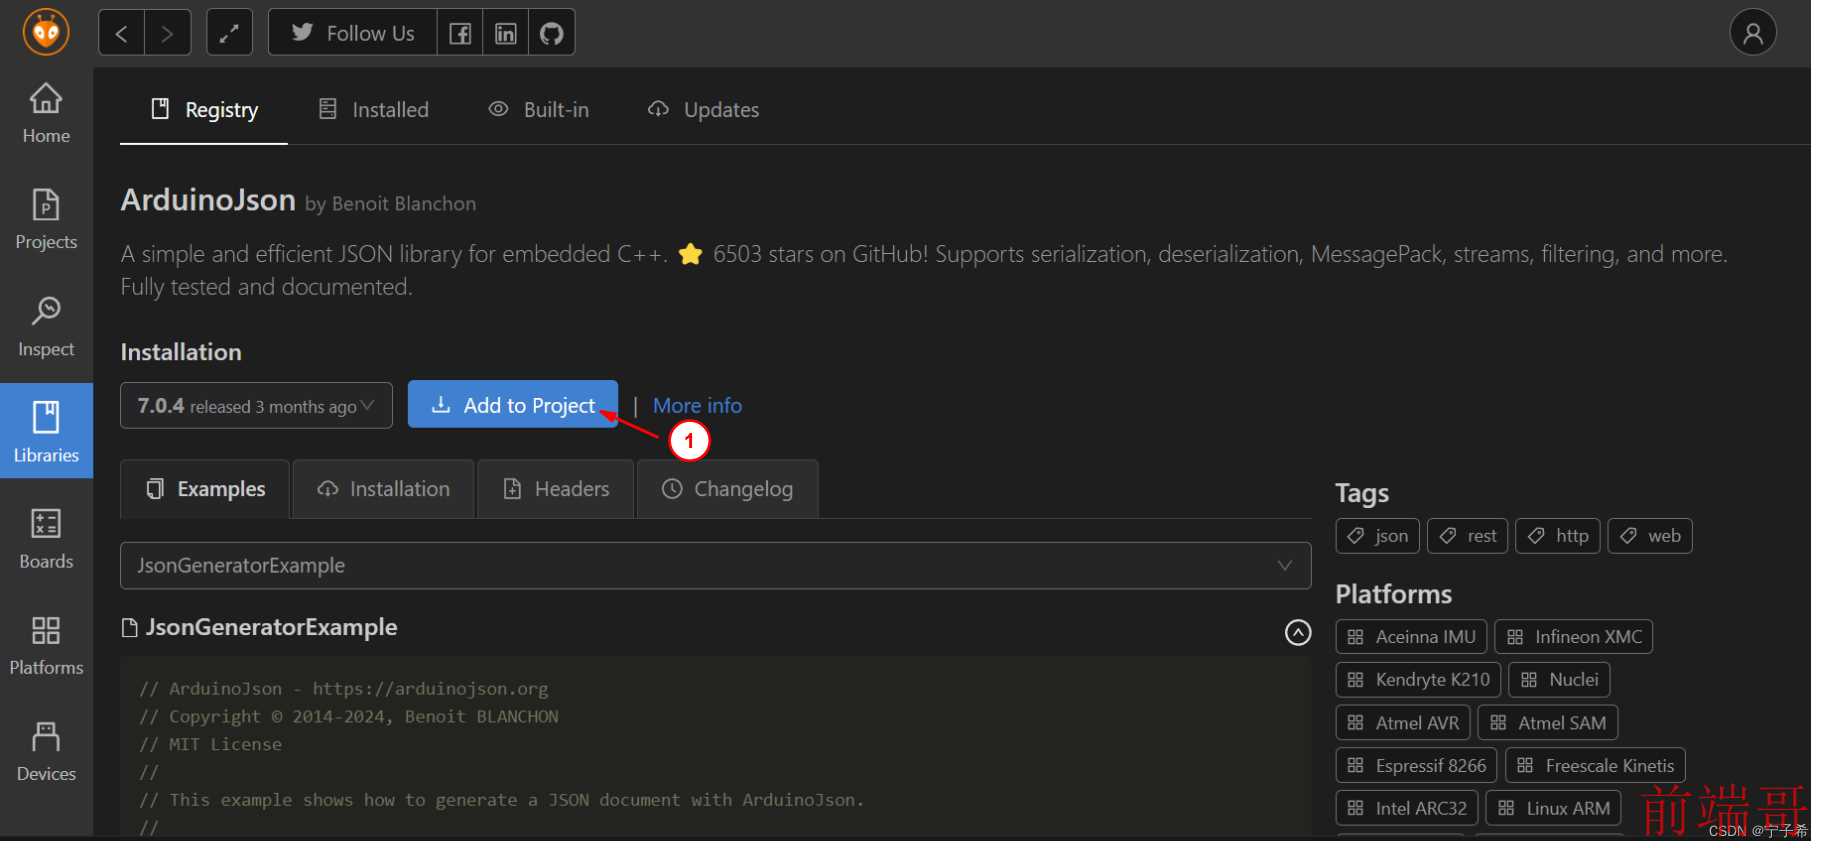Click the rest tag
1825x848 pixels.
(x=1468, y=536)
